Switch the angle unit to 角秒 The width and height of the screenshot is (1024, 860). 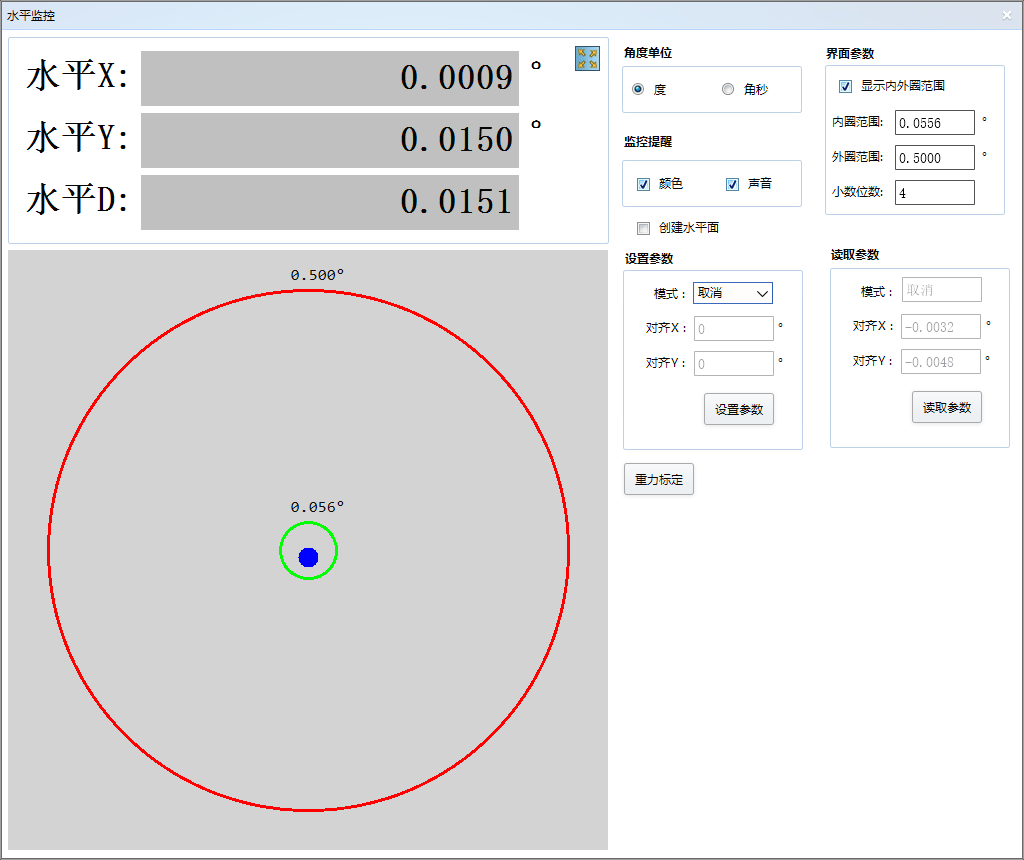[x=728, y=89]
